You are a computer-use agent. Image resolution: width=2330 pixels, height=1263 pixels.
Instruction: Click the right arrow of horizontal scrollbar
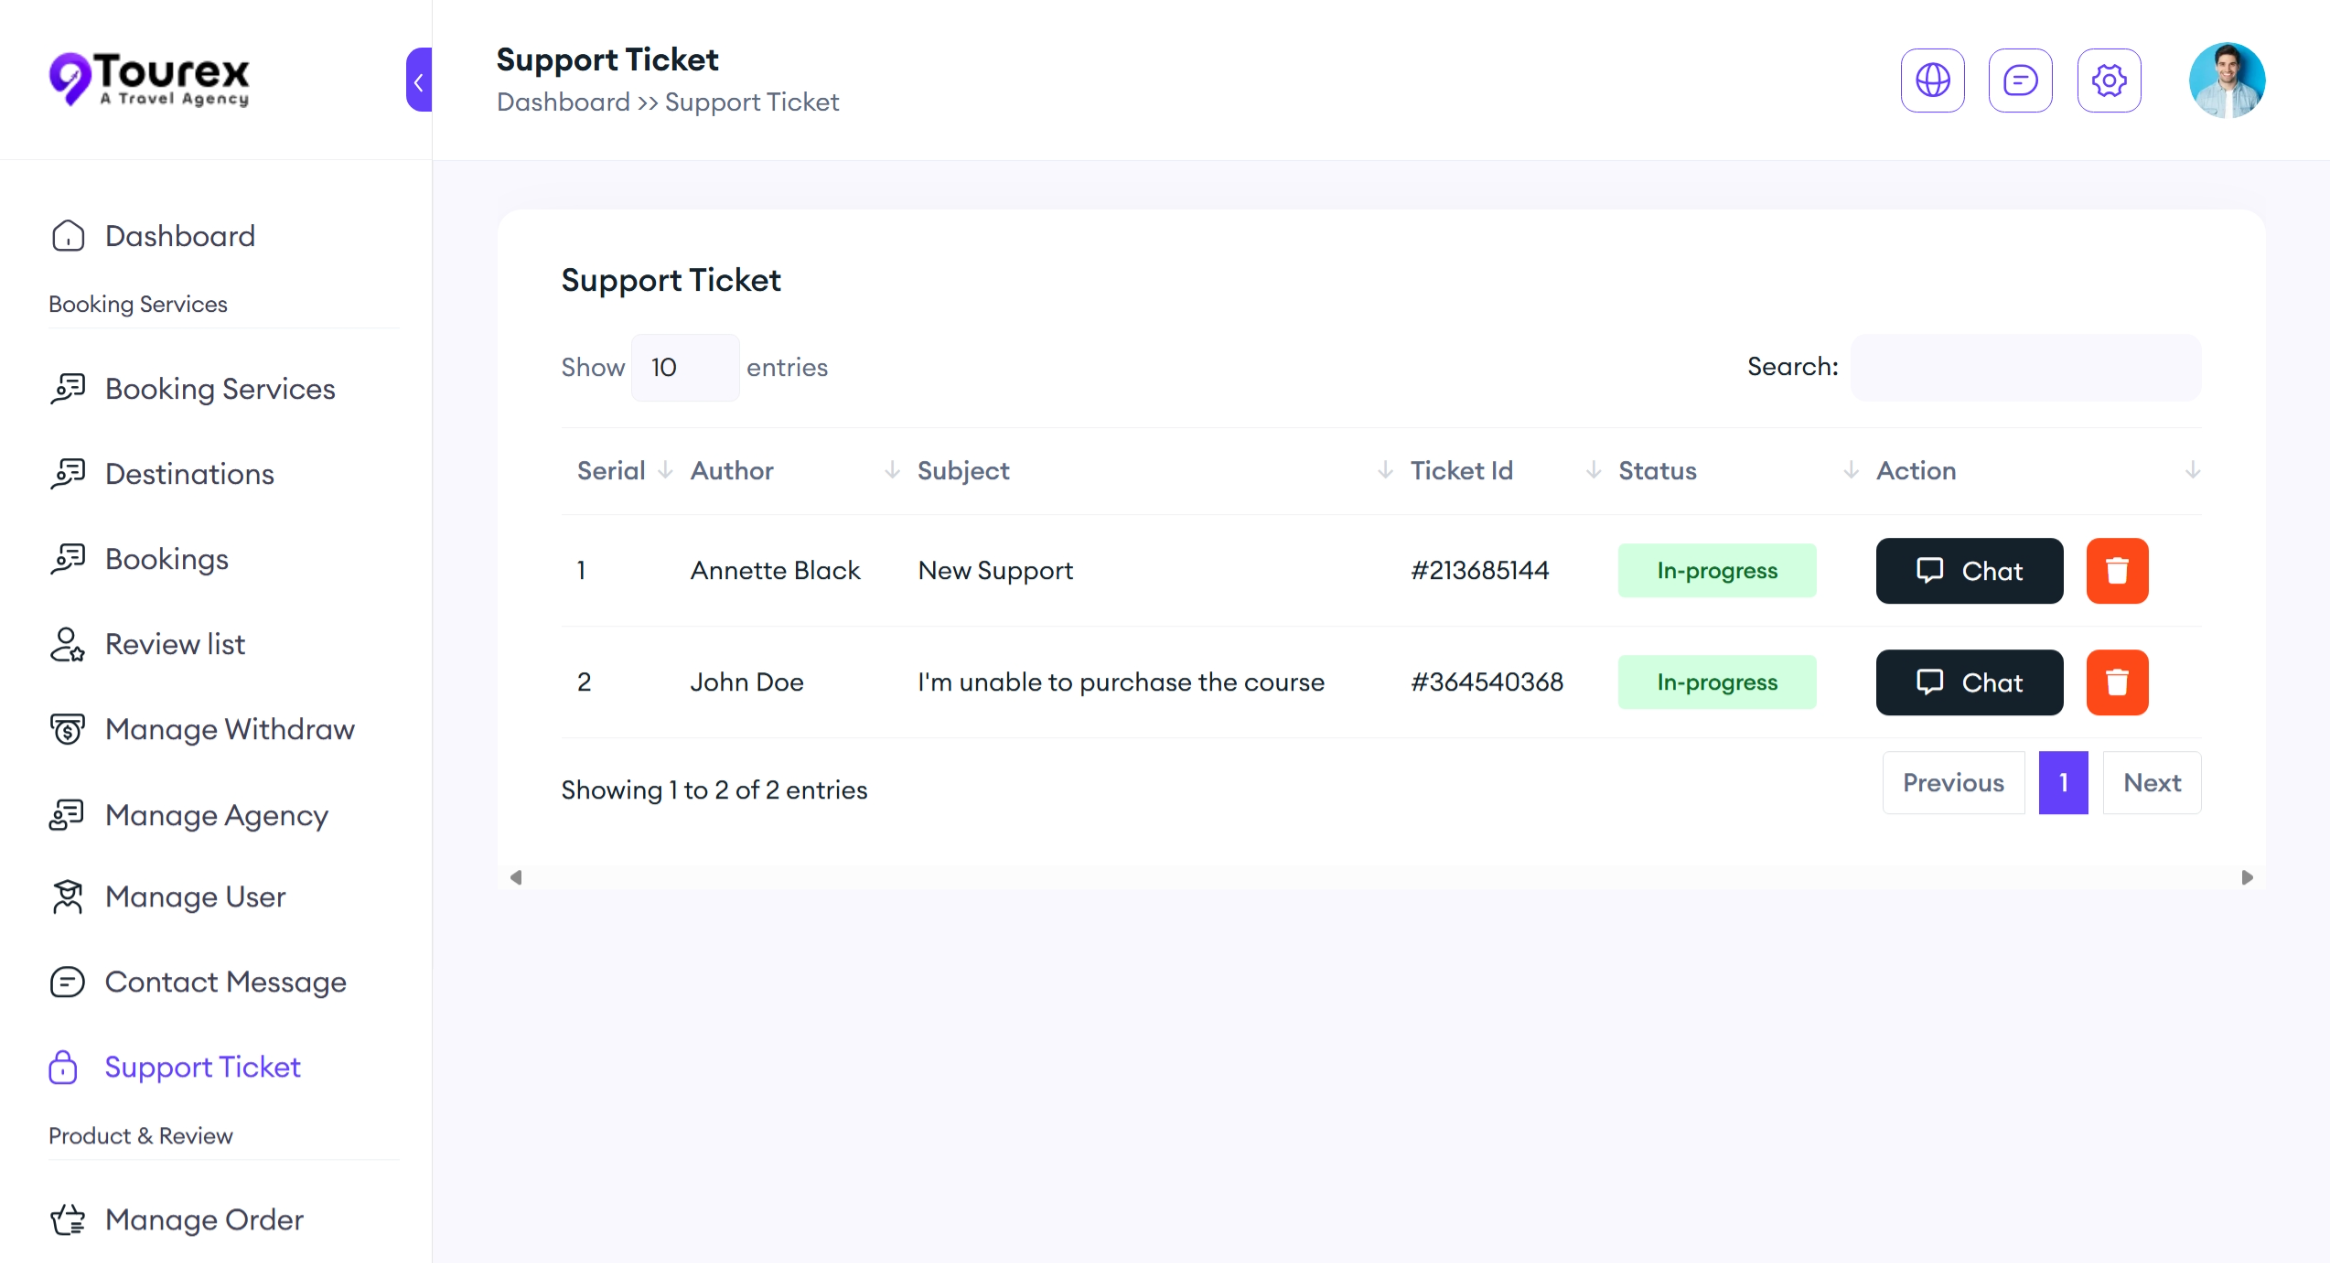pyautogui.click(x=2247, y=877)
